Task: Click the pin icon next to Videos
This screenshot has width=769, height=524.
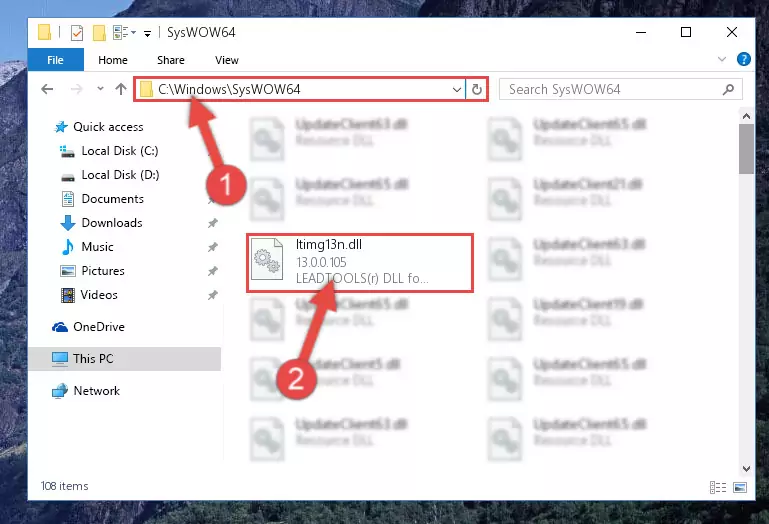Action: 212,295
